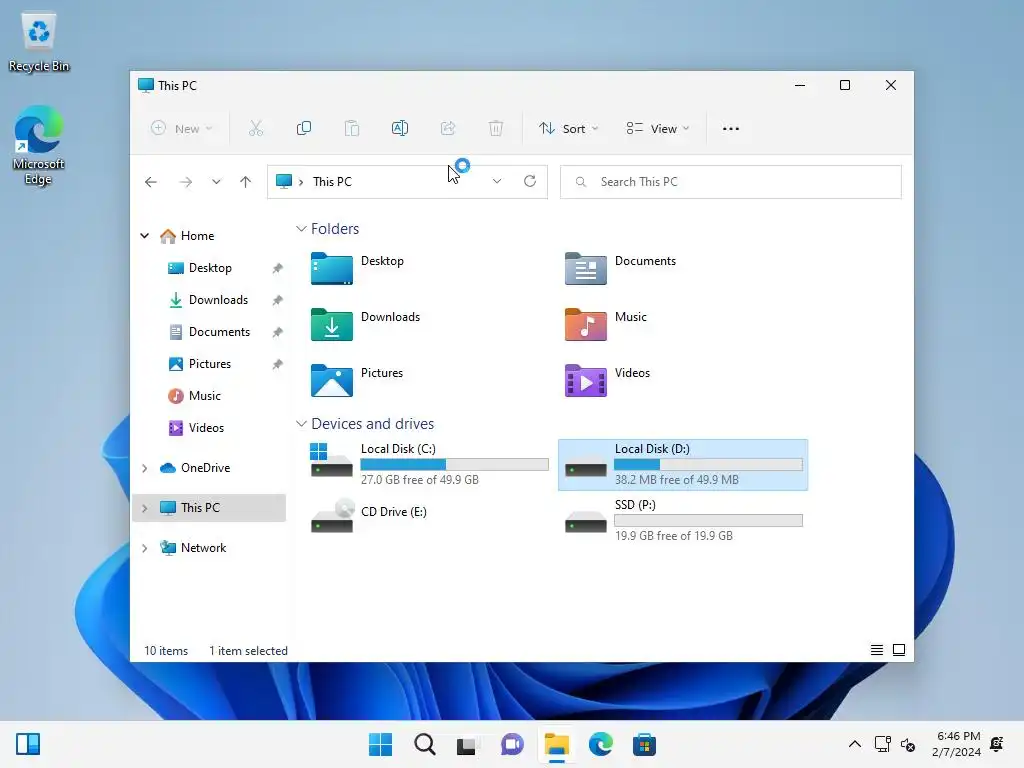The height and width of the screenshot is (768, 1024).
Task: Open the Videos folder in Folders section
Action: pyautogui.click(x=585, y=381)
